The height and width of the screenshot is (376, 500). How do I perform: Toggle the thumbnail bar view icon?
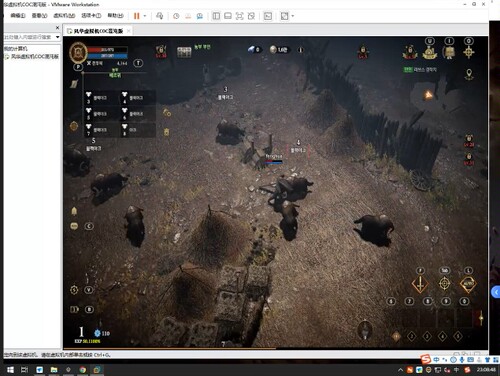[228, 16]
